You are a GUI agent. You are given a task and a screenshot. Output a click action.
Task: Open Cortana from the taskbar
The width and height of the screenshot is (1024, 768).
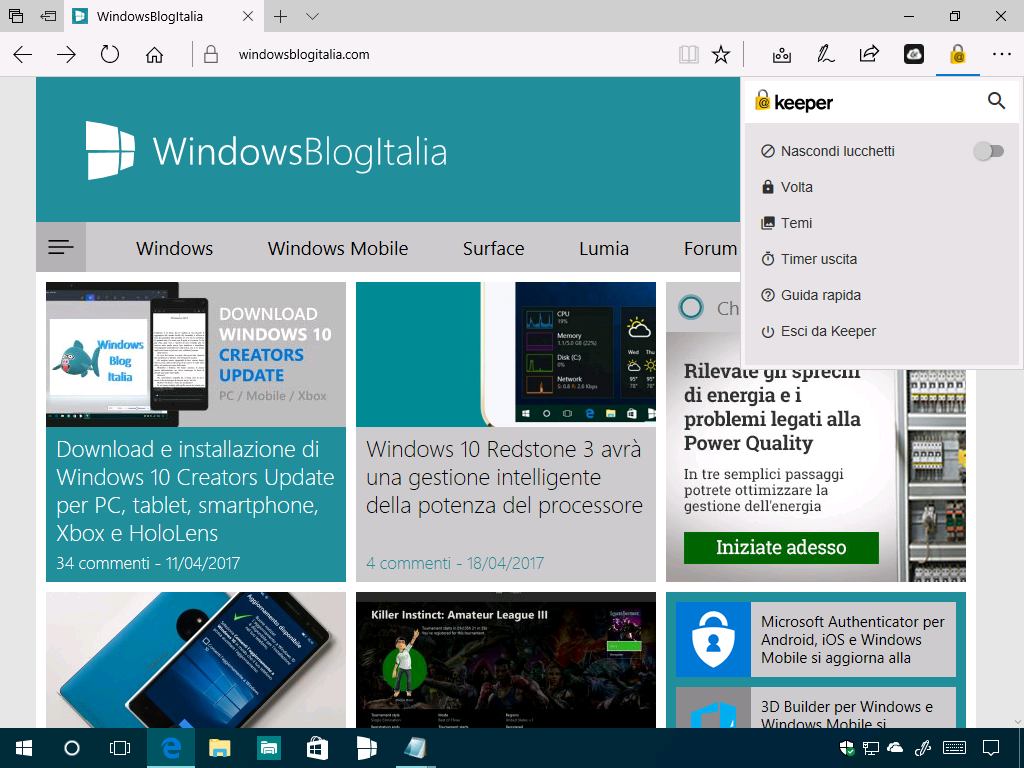(x=72, y=748)
